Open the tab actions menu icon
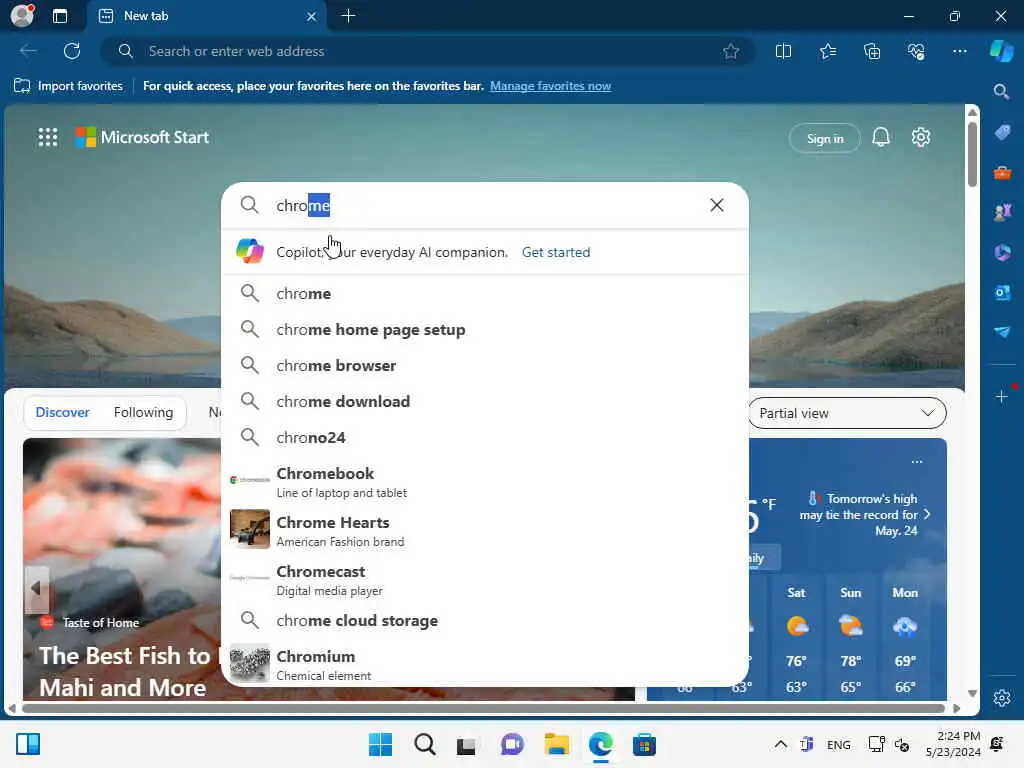Image resolution: width=1024 pixels, height=768 pixels. click(59, 16)
